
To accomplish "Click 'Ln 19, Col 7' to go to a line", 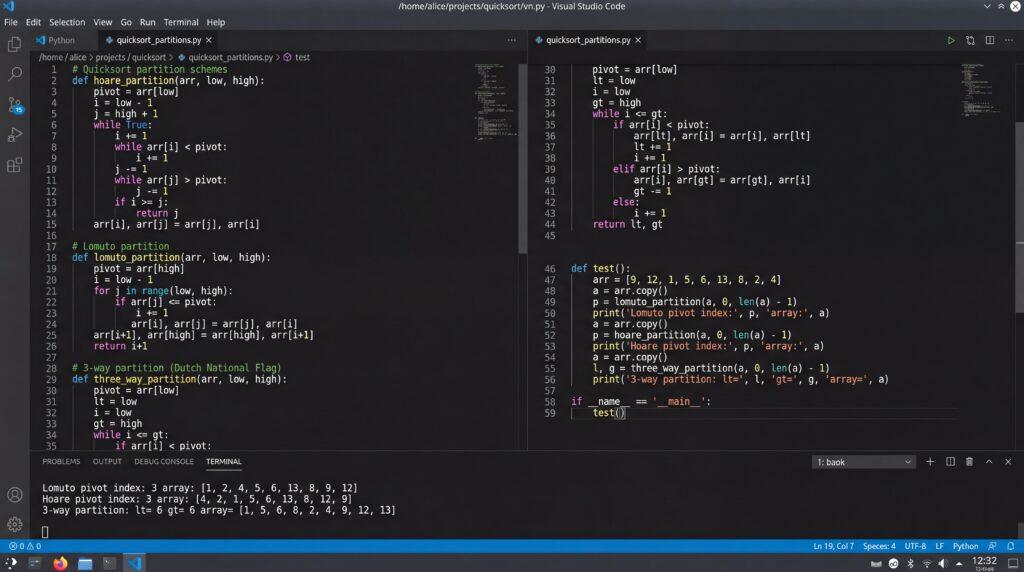I will coord(833,546).
